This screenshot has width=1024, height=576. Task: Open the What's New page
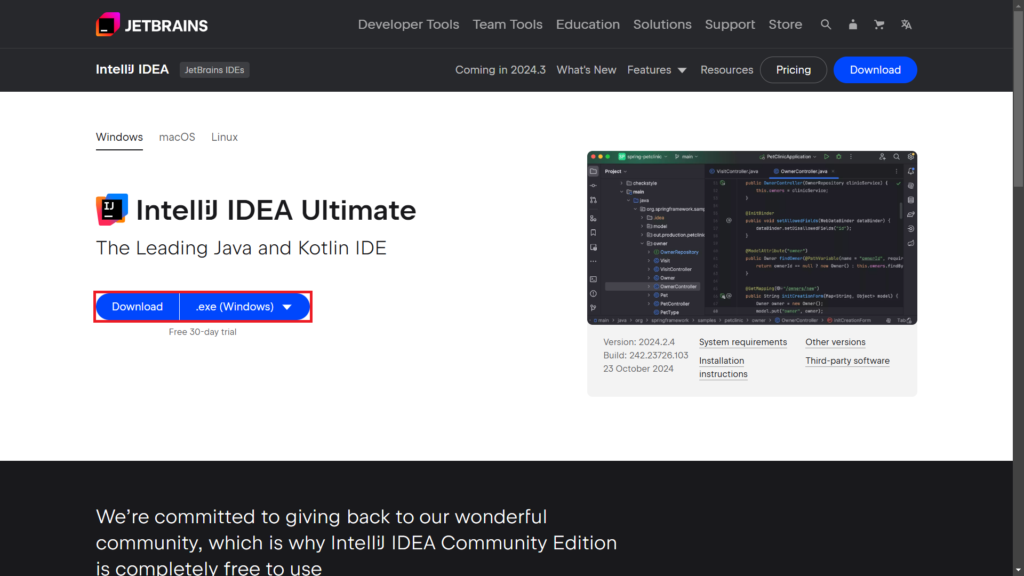(x=586, y=70)
